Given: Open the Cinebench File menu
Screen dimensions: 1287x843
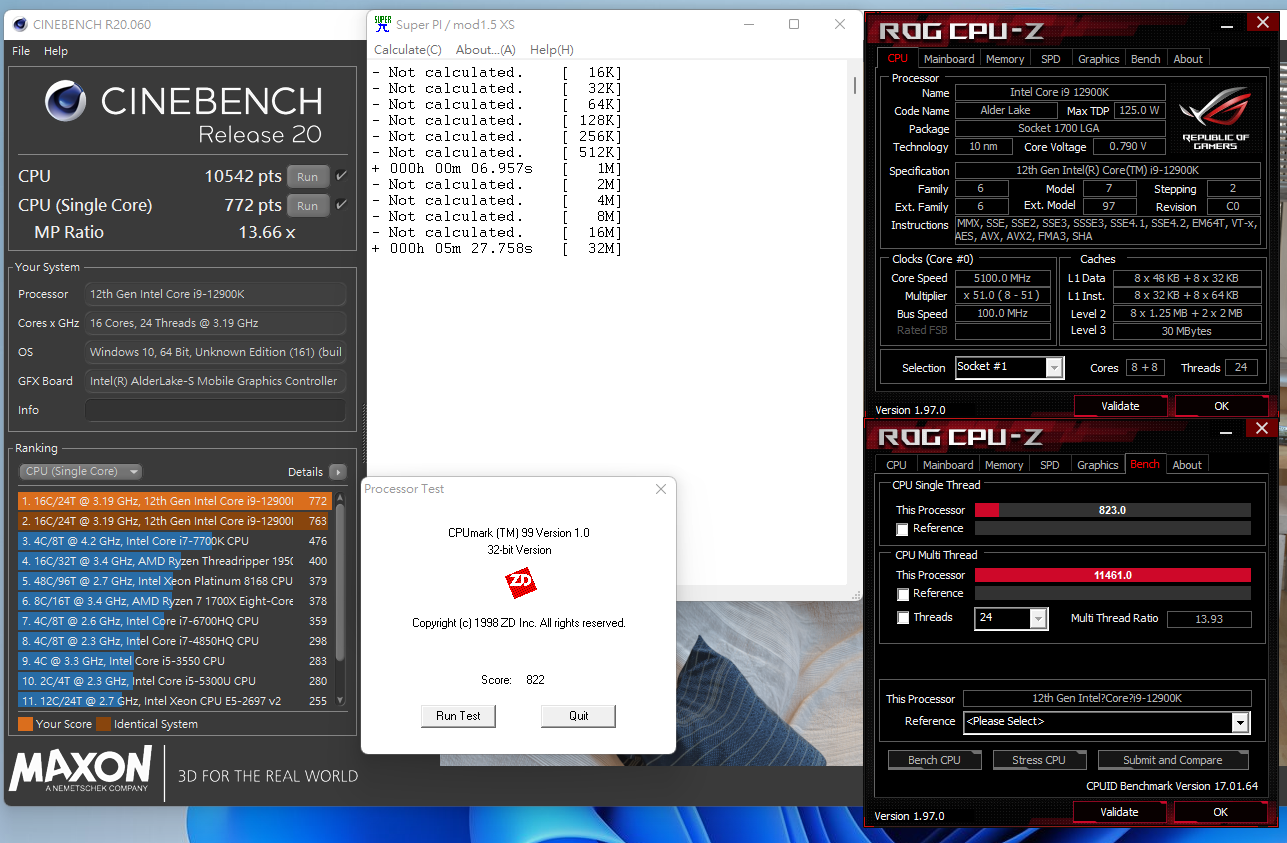Looking at the screenshot, I should [21, 51].
